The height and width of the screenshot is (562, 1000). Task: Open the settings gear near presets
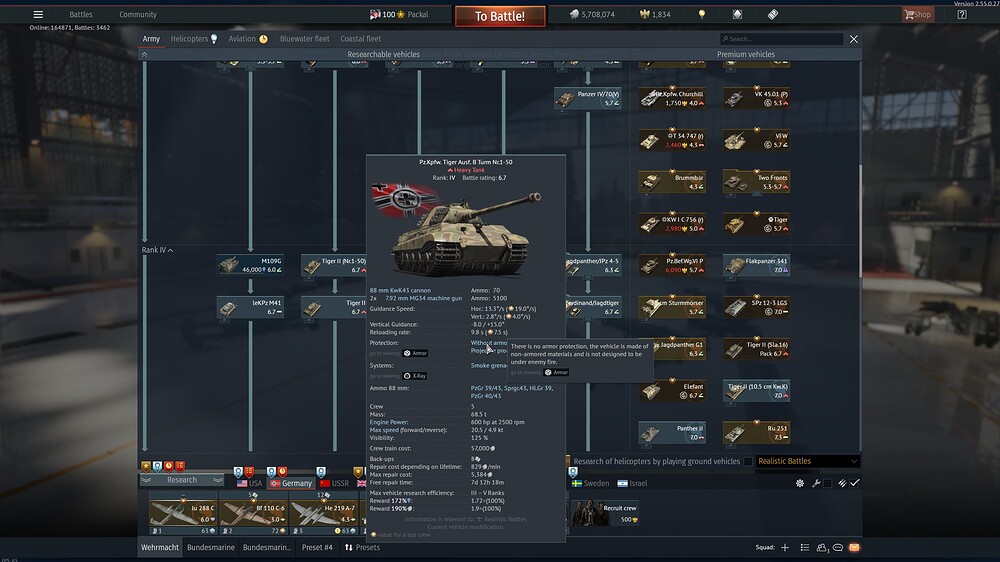pyautogui.click(x=800, y=483)
